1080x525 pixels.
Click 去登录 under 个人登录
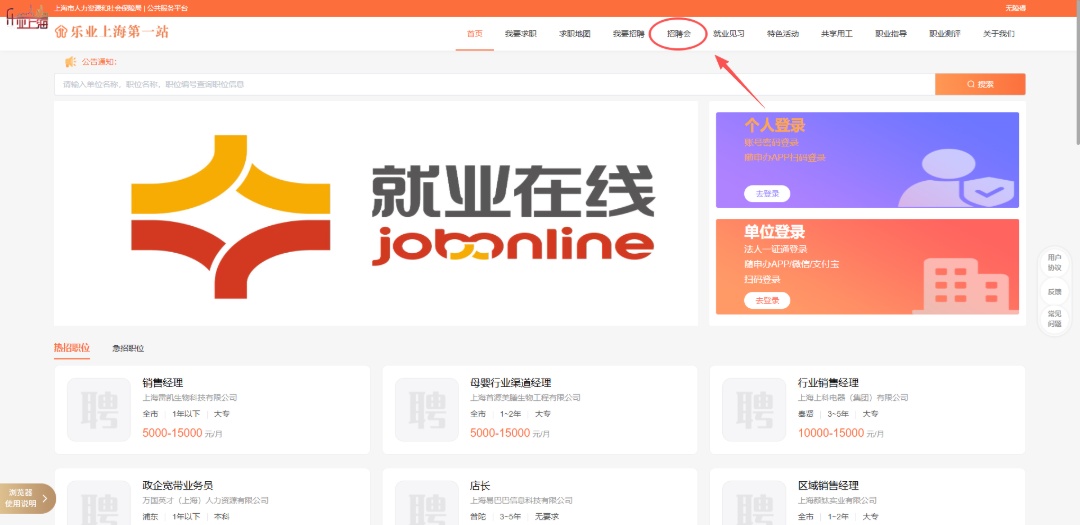click(767, 193)
